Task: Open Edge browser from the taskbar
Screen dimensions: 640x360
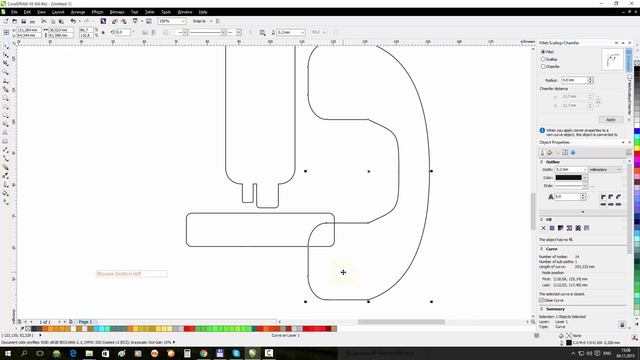Action: pyautogui.click(x=73, y=353)
